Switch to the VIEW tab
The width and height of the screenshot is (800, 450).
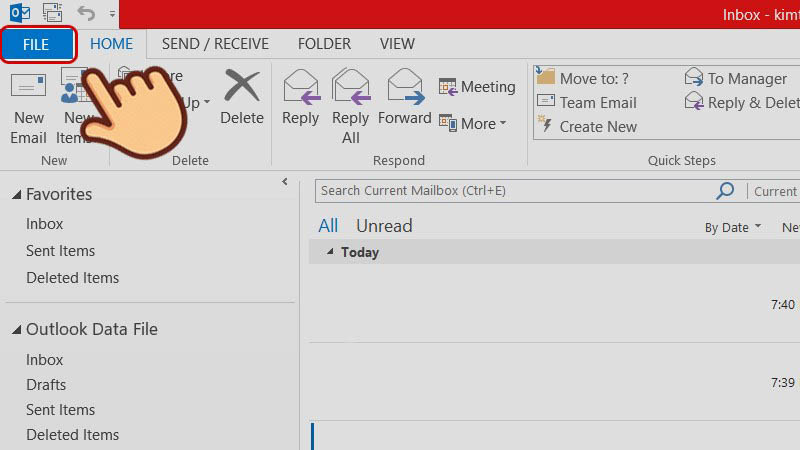(x=397, y=44)
